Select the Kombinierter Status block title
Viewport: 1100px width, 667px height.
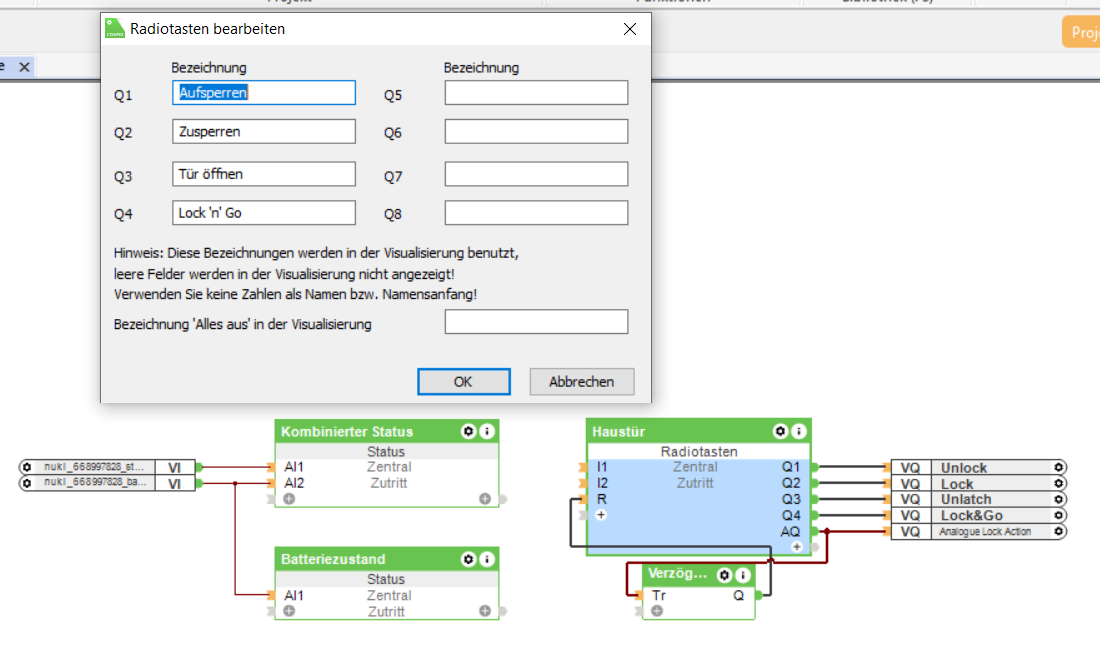pos(347,431)
